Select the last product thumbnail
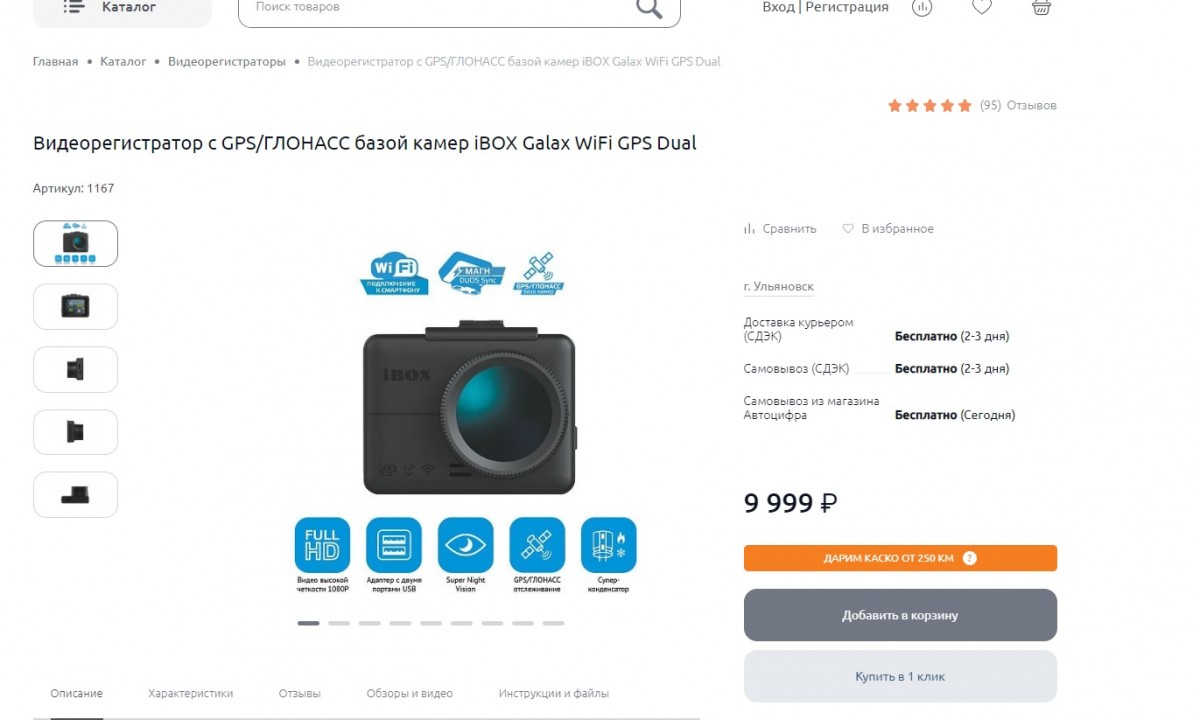This screenshot has width=1200, height=720. coord(75,494)
